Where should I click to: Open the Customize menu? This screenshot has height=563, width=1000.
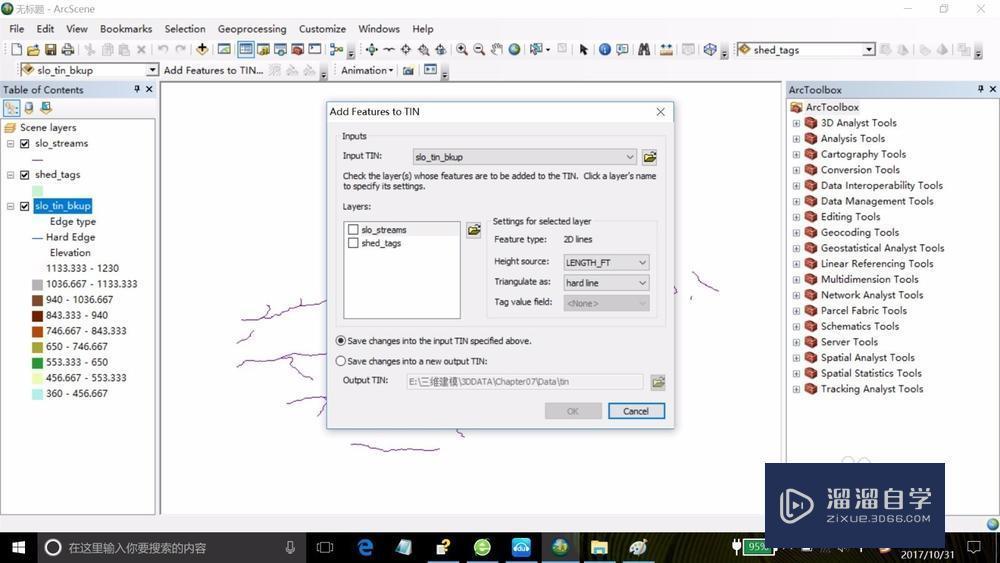point(322,29)
